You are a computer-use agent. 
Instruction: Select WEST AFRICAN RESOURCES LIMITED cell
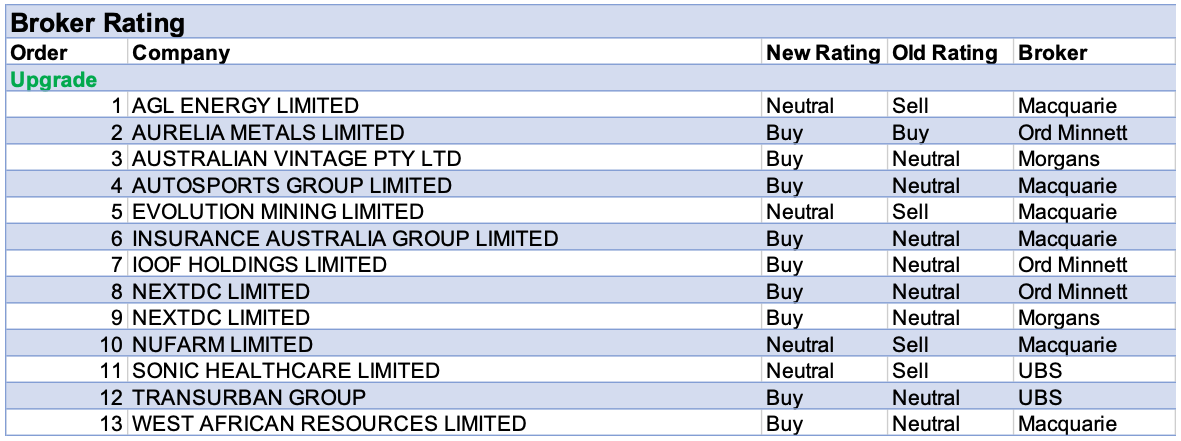pyautogui.click(x=329, y=424)
